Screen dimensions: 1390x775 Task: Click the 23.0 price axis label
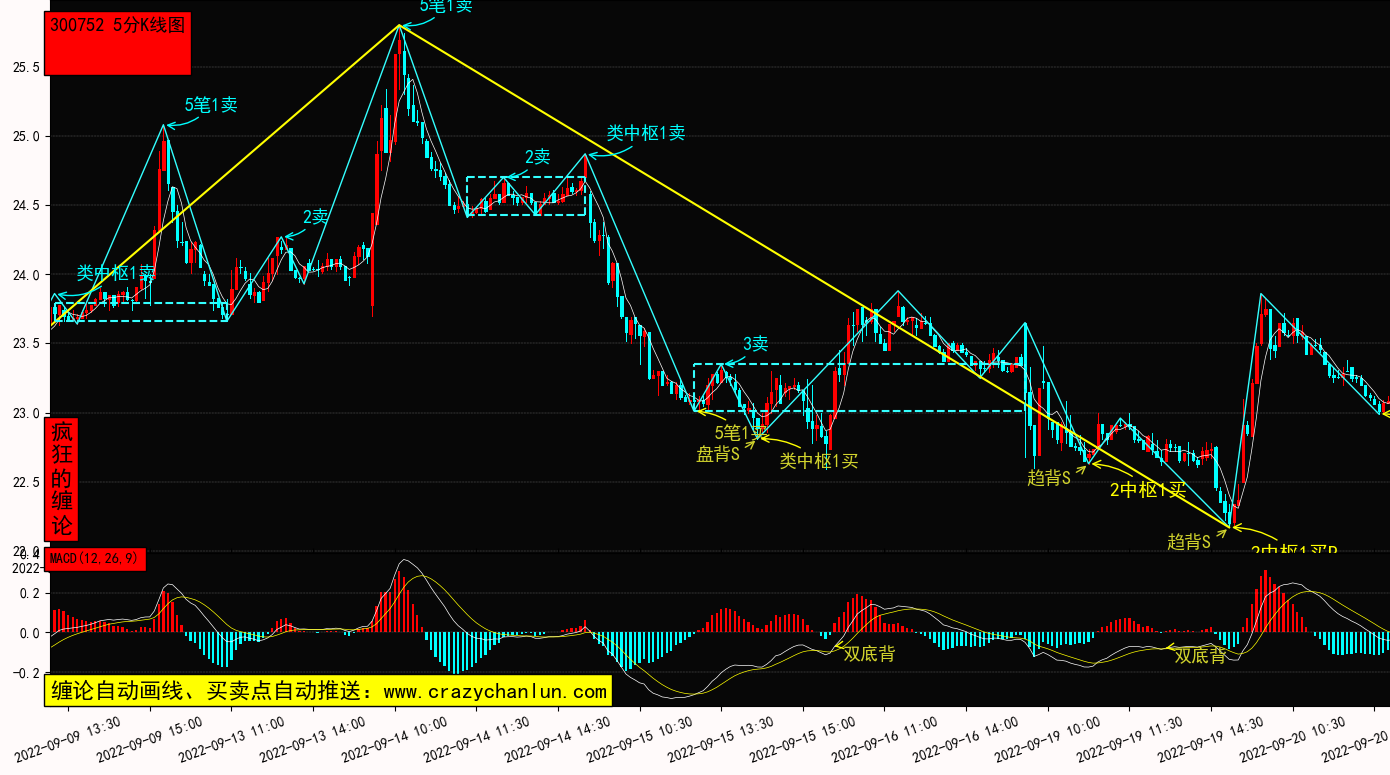[x=27, y=413]
